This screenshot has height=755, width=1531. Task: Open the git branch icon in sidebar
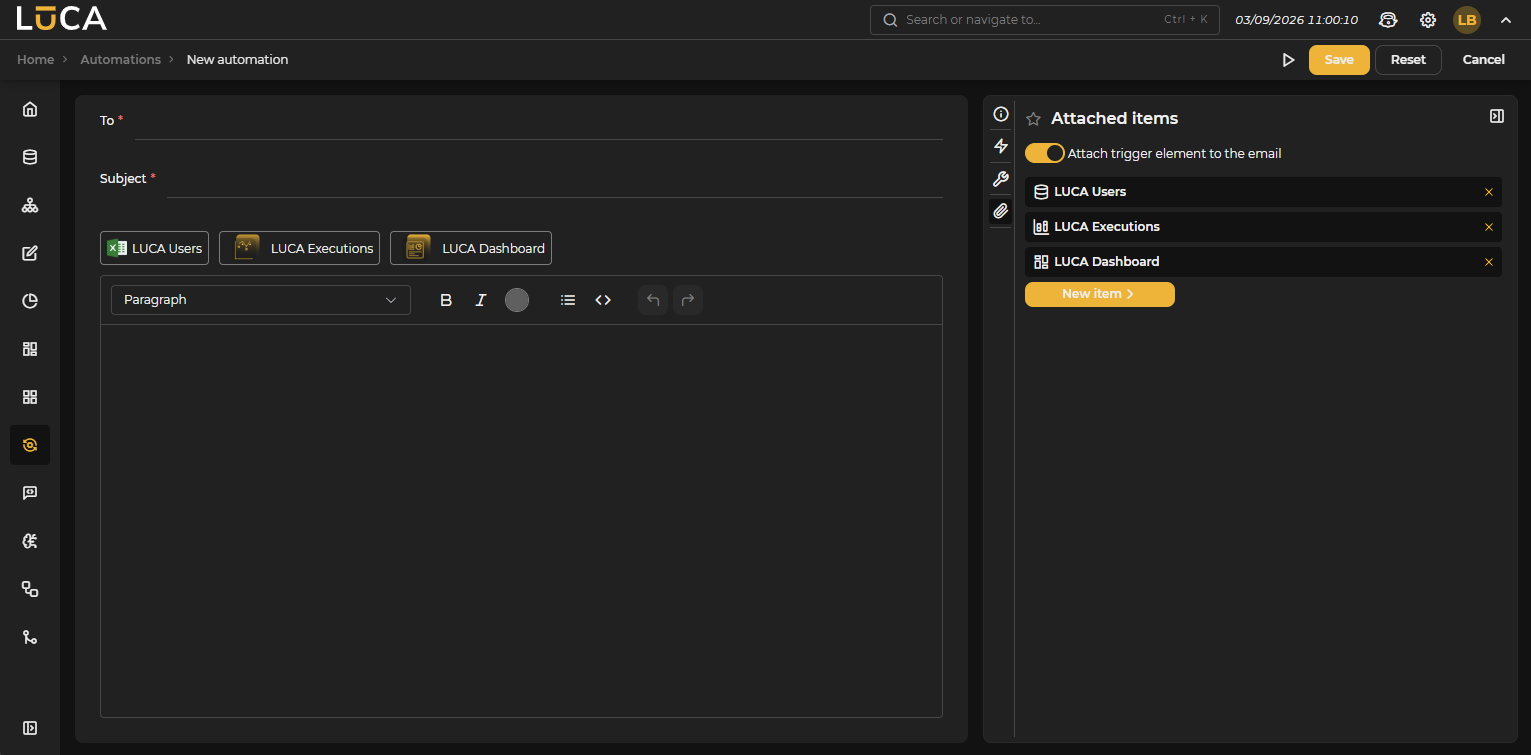30,637
